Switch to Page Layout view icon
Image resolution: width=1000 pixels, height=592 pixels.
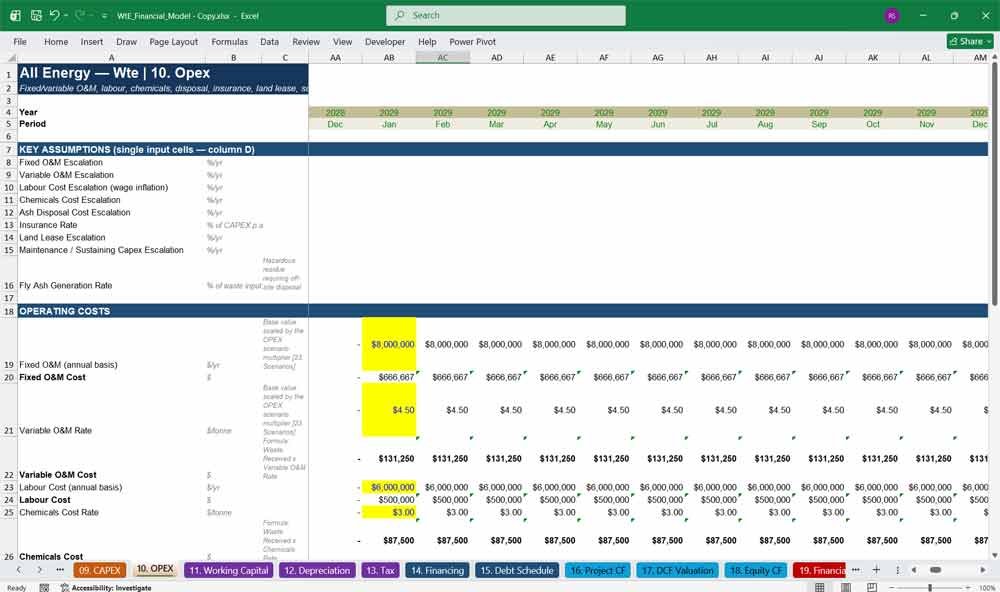coord(846,587)
